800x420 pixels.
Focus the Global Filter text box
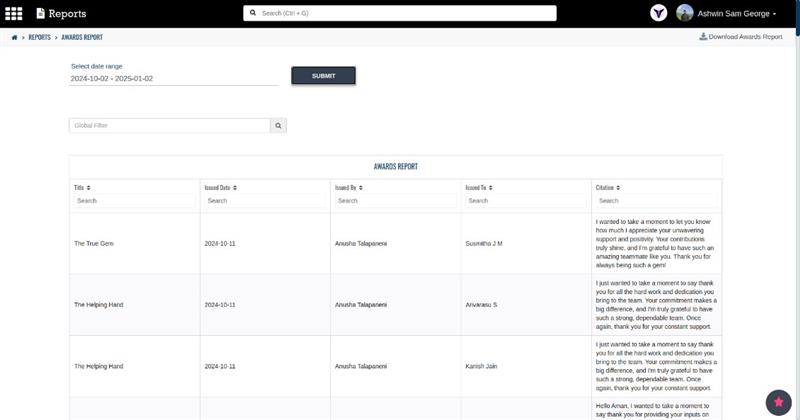click(x=170, y=126)
